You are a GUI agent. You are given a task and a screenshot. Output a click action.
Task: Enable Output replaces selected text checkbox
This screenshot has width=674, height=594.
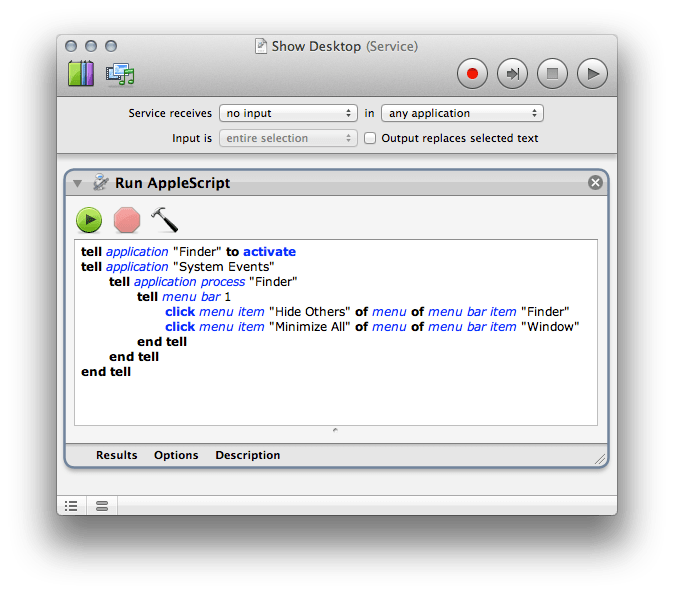click(370, 138)
